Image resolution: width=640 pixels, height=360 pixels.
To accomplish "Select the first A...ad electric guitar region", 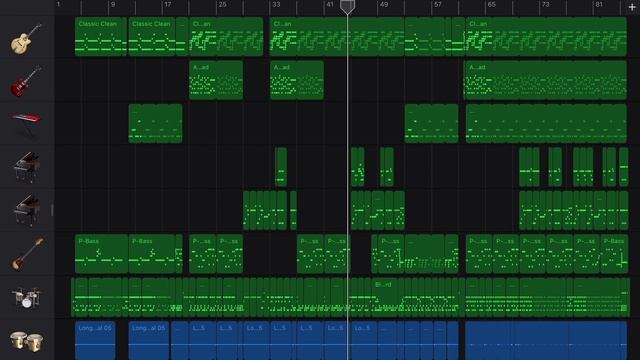I will (x=216, y=80).
